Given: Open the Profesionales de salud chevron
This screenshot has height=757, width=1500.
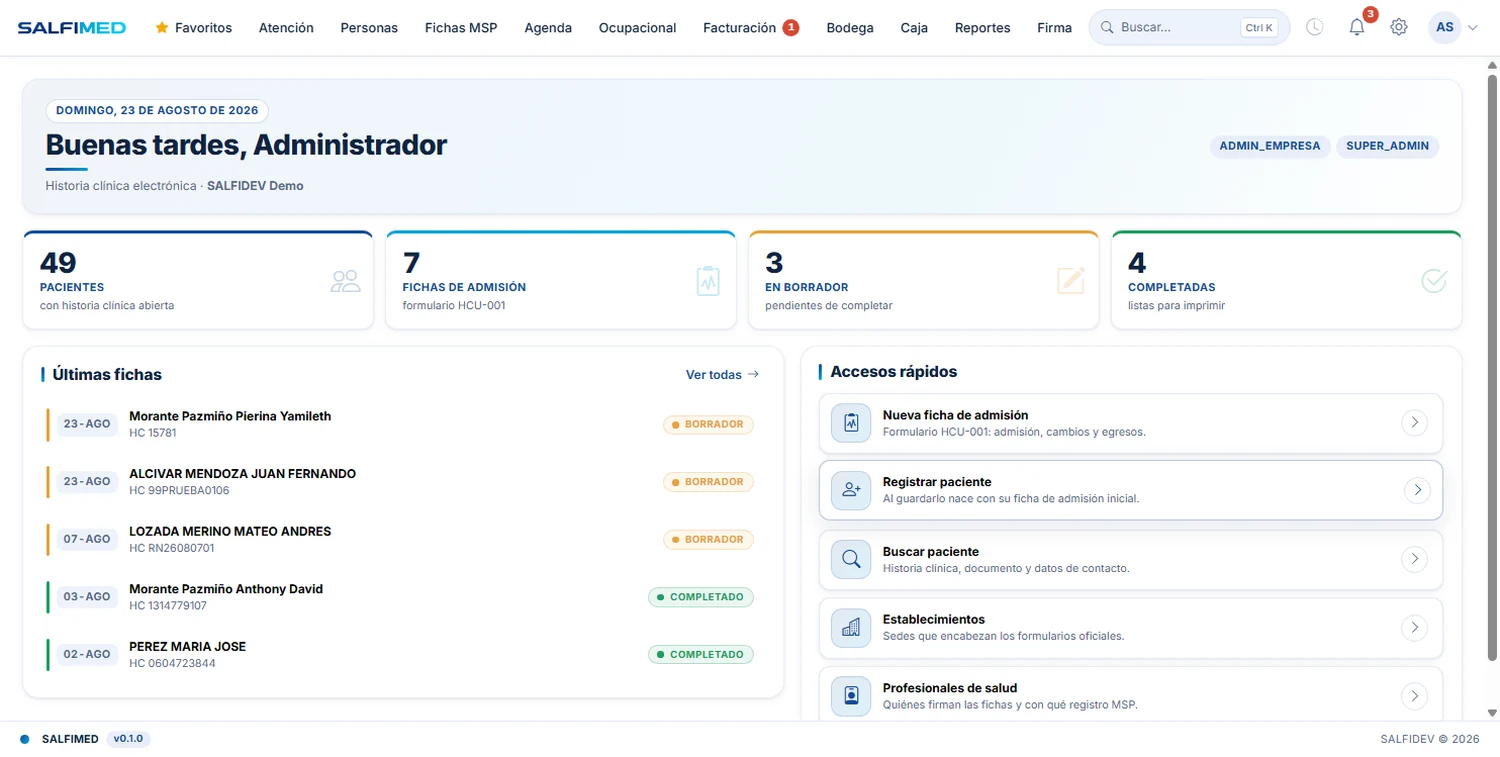Looking at the screenshot, I should 1413,696.
